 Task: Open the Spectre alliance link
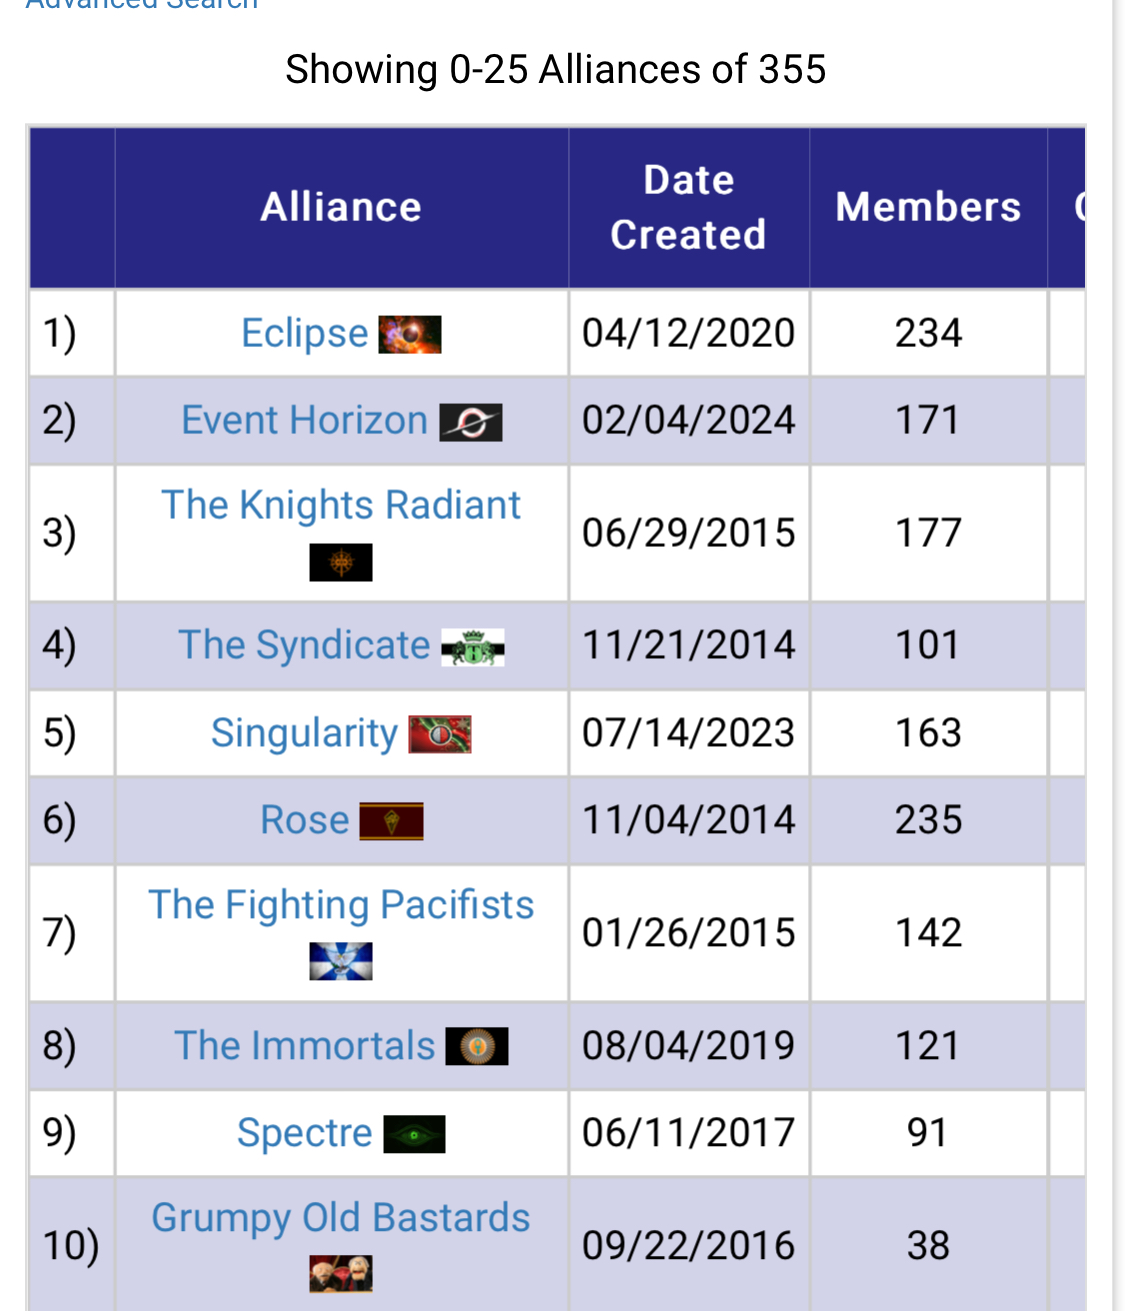pyautogui.click(x=305, y=1133)
